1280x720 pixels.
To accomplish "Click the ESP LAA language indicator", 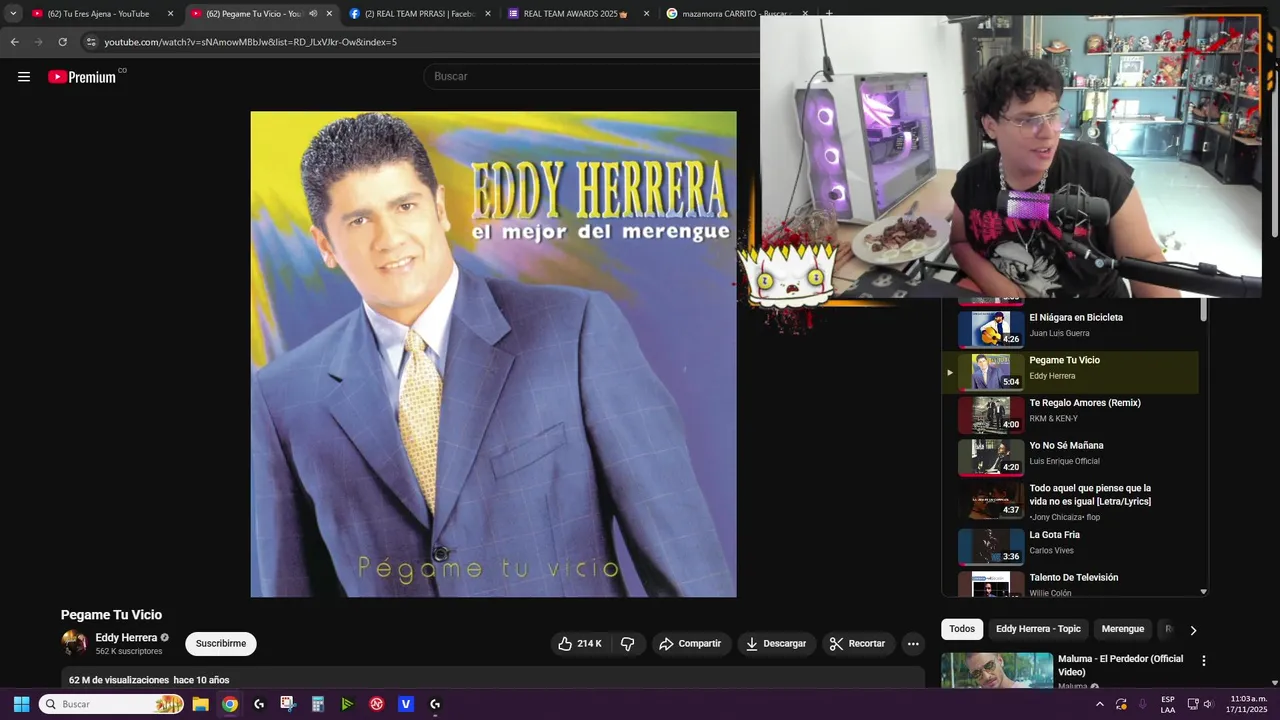I will [1168, 704].
